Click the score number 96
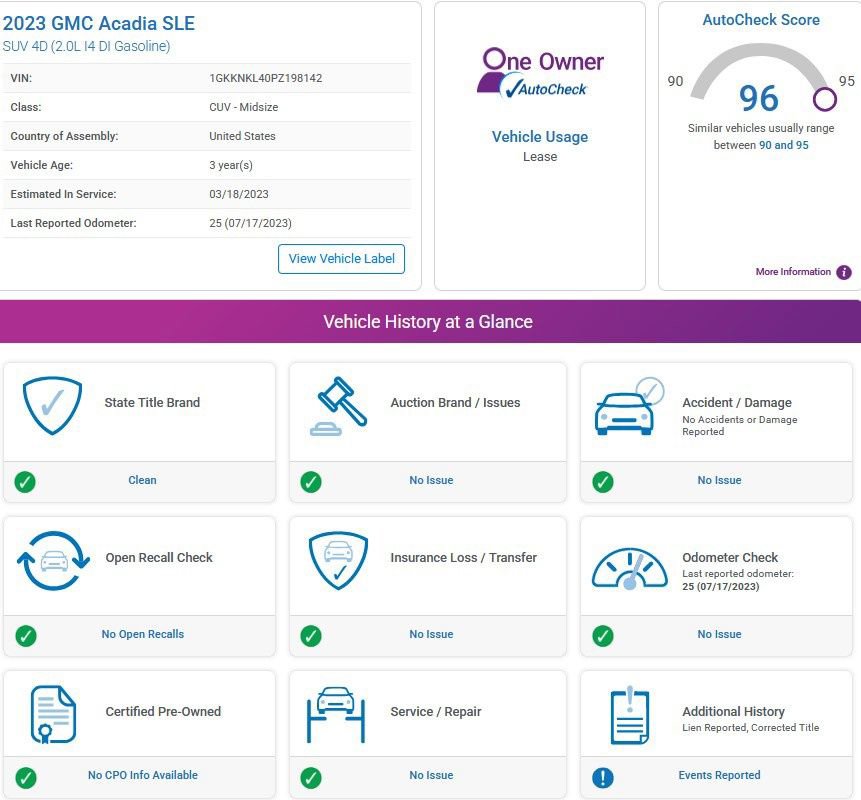The width and height of the screenshot is (861, 800). (759, 98)
